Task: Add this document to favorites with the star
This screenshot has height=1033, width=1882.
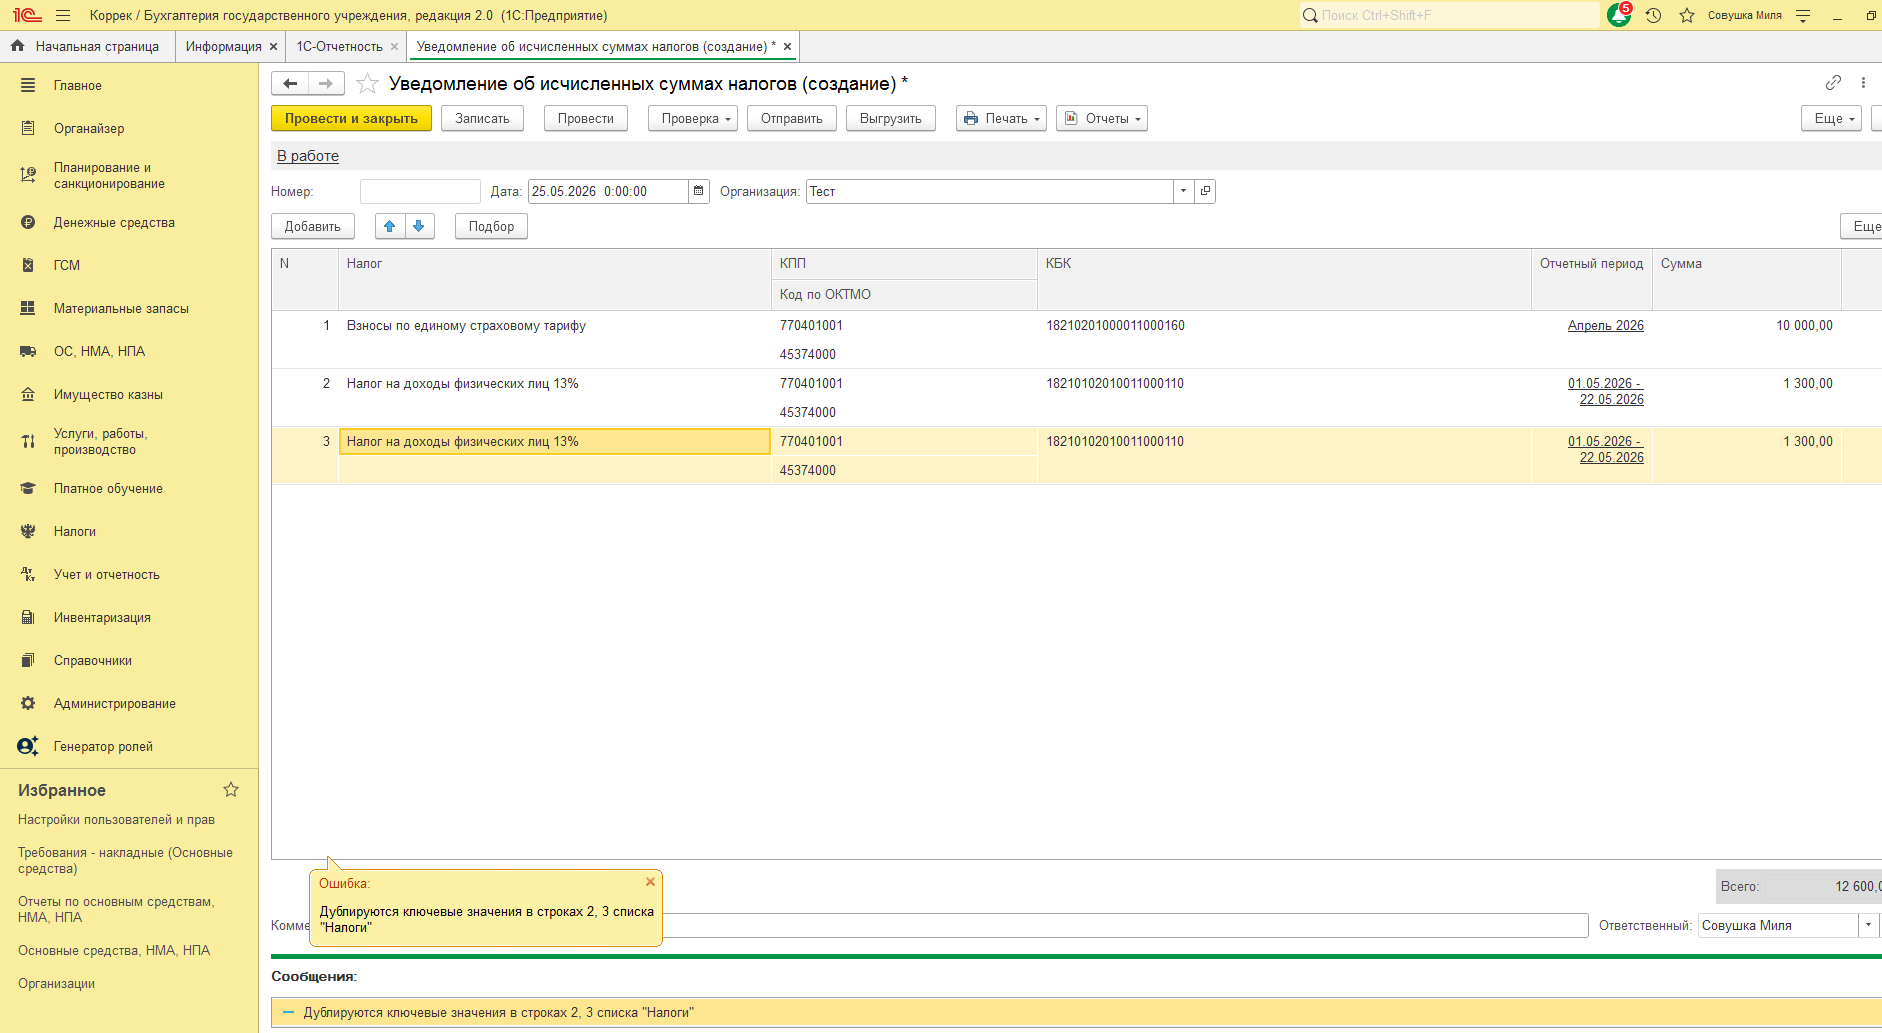Action: tap(367, 84)
